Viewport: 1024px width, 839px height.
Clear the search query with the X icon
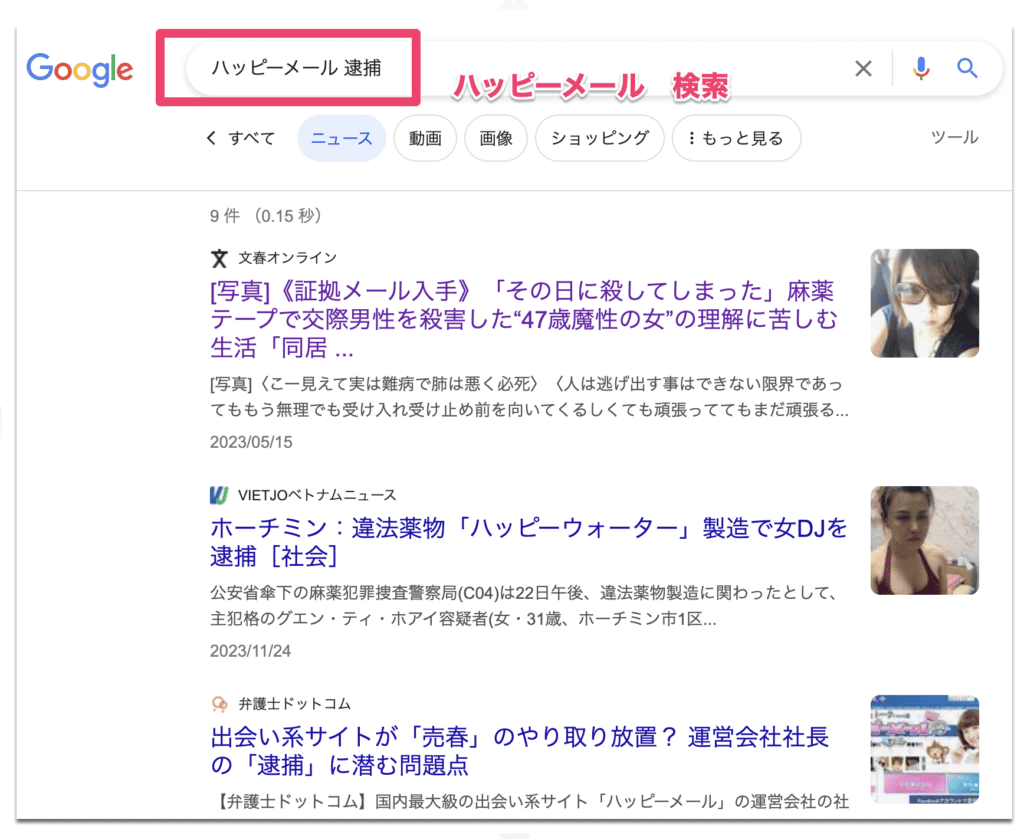[x=863, y=68]
